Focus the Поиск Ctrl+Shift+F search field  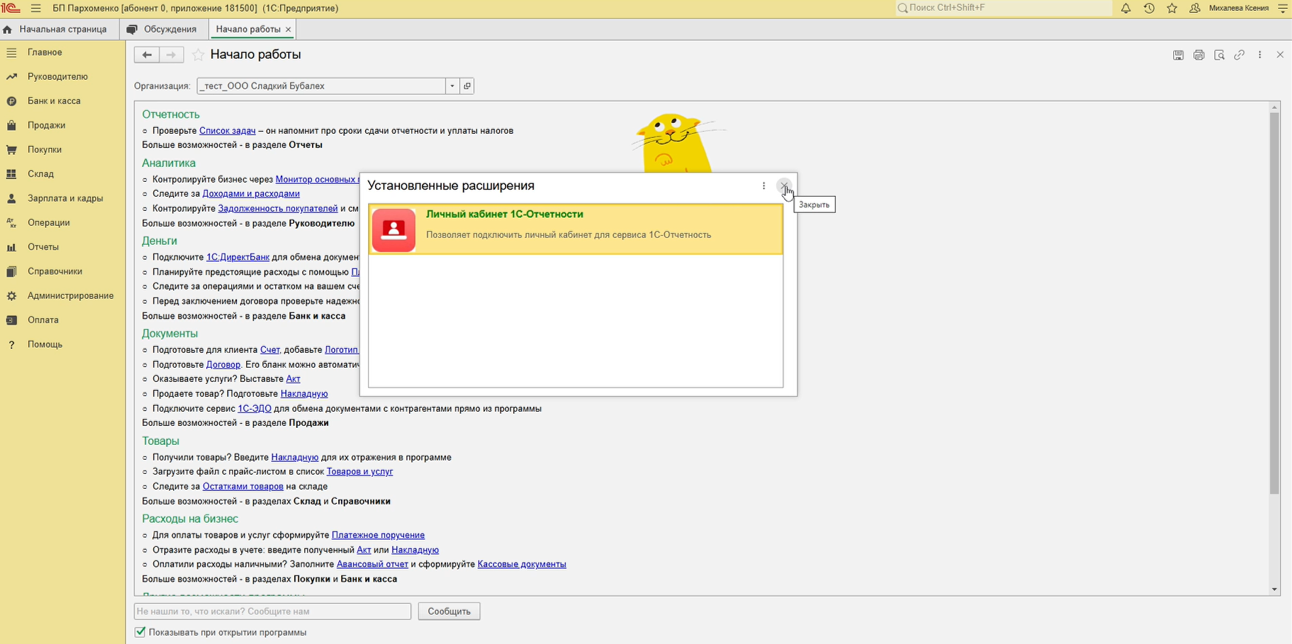(x=1003, y=8)
